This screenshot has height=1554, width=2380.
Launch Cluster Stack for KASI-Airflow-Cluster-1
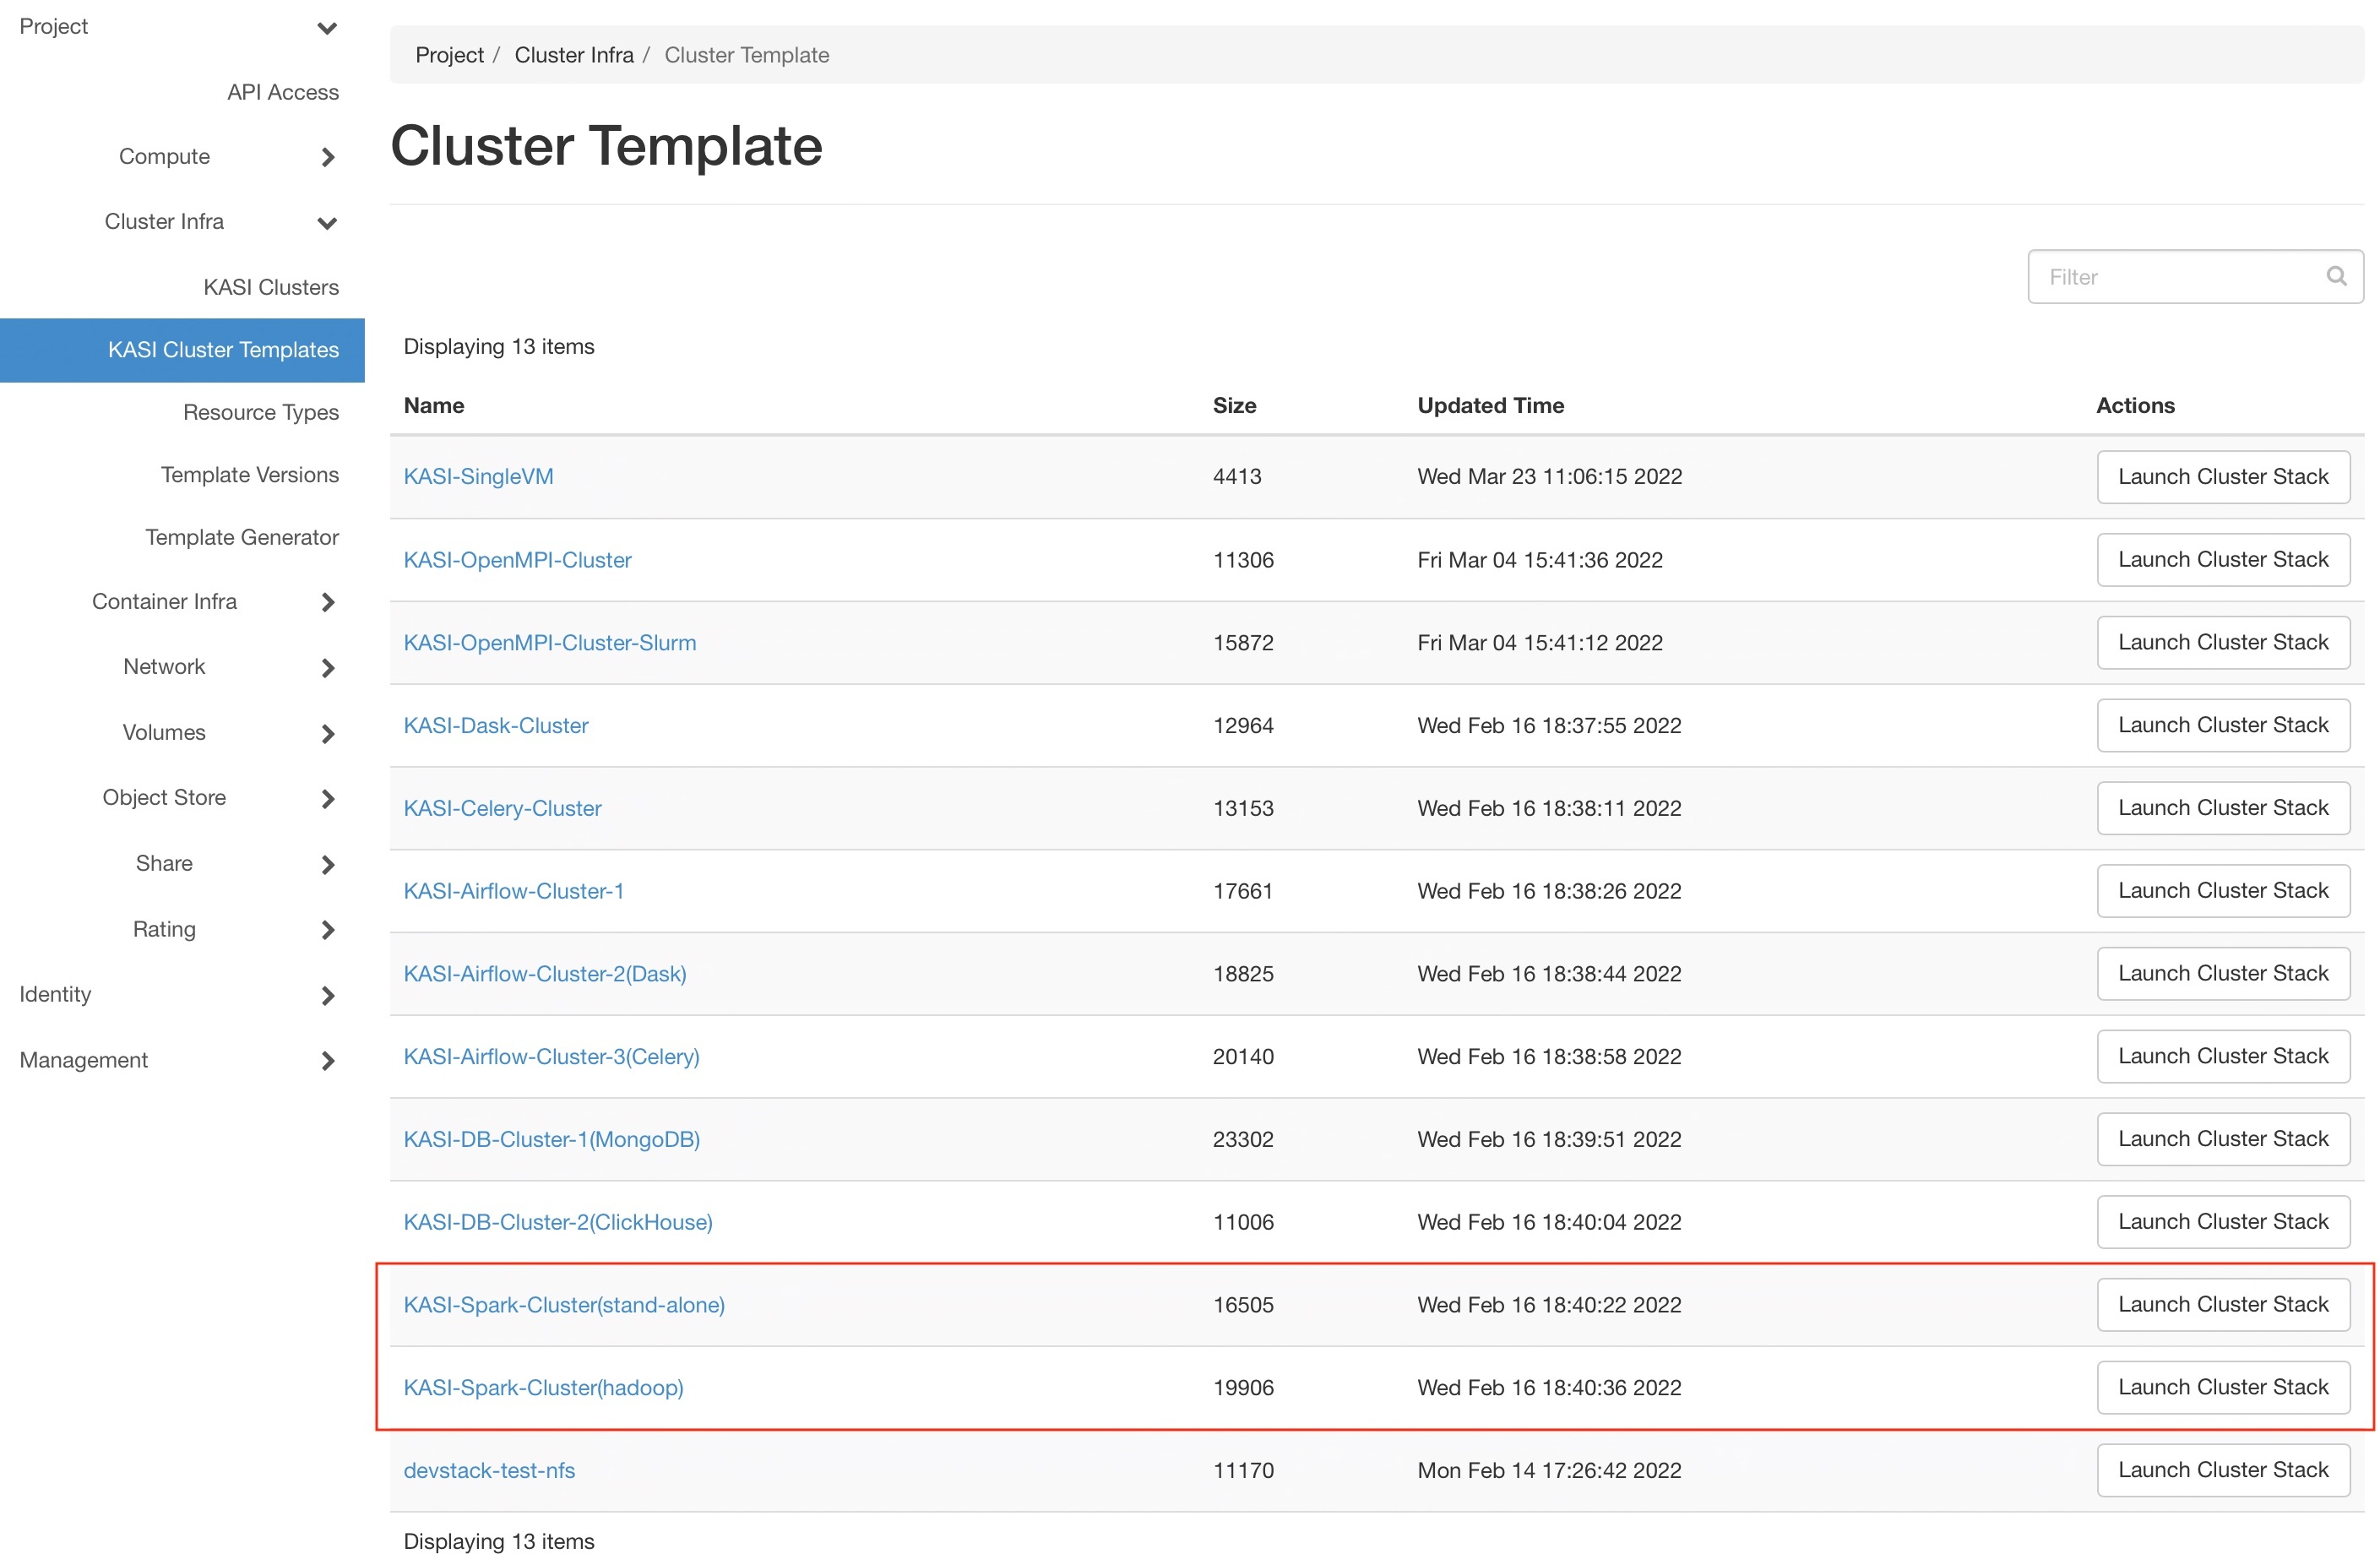tap(2223, 892)
